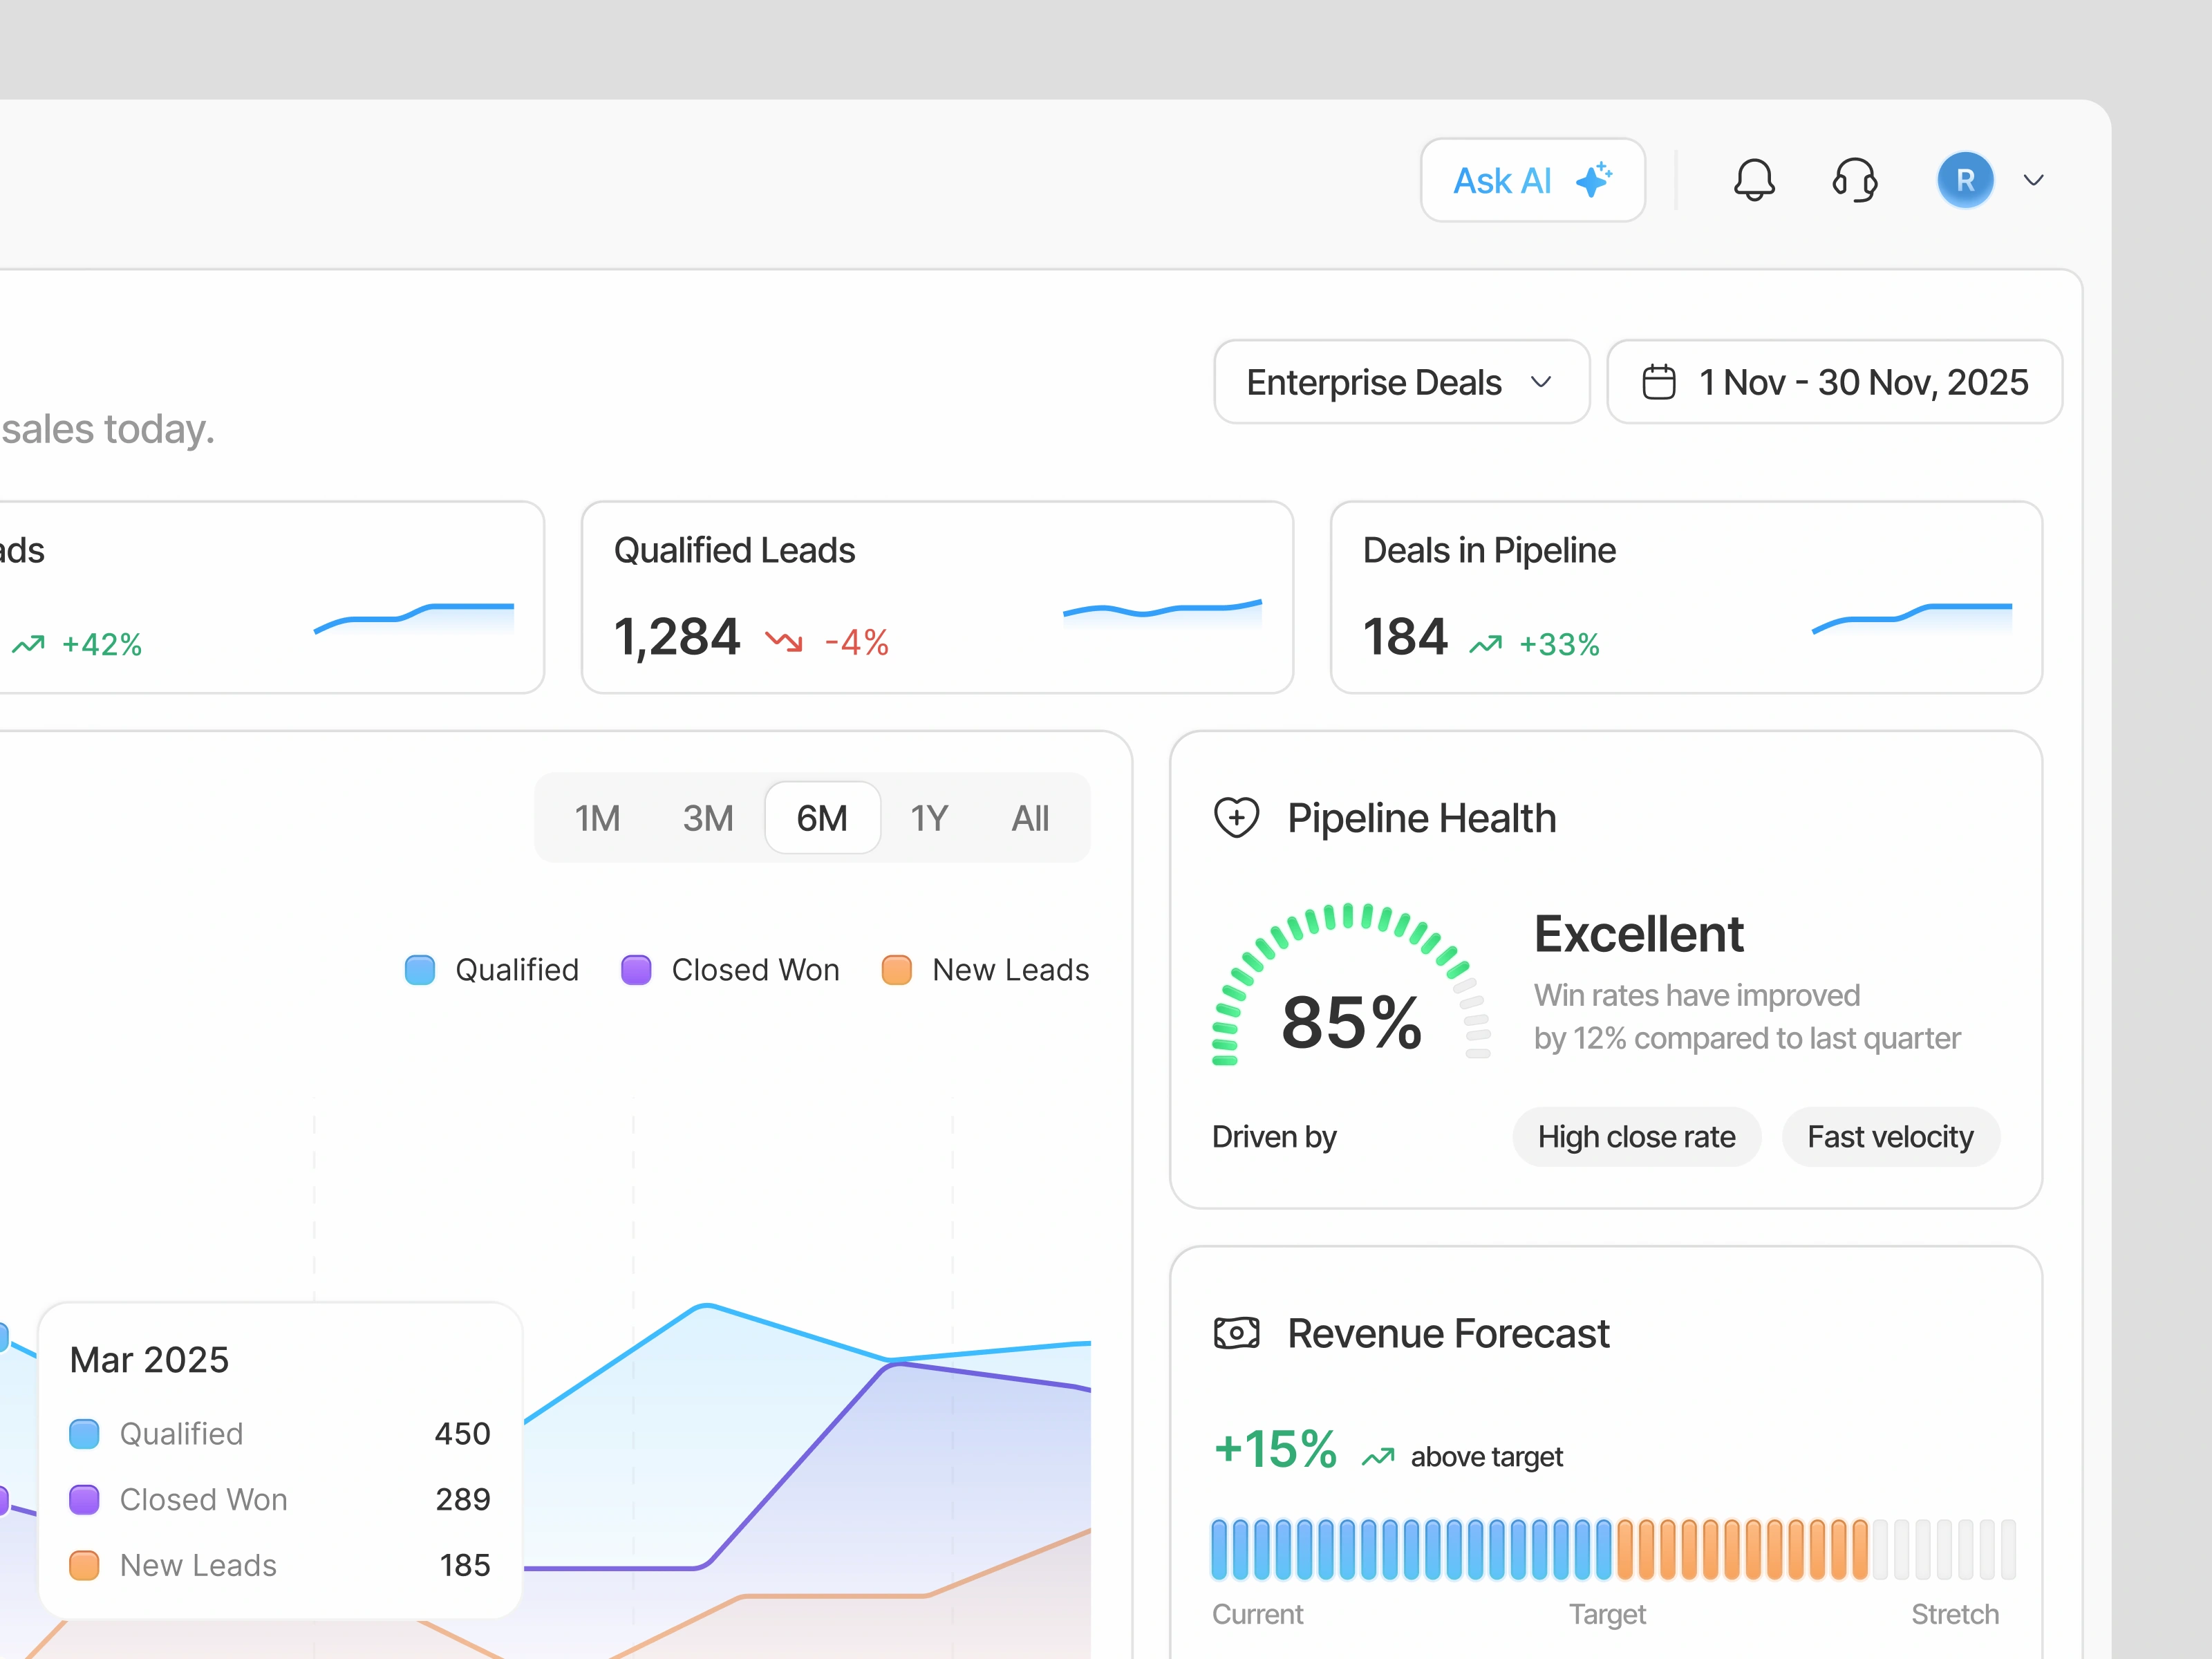Click the Ask AI sparkle icon
Image resolution: width=2212 pixels, height=1659 pixels.
coord(1593,180)
